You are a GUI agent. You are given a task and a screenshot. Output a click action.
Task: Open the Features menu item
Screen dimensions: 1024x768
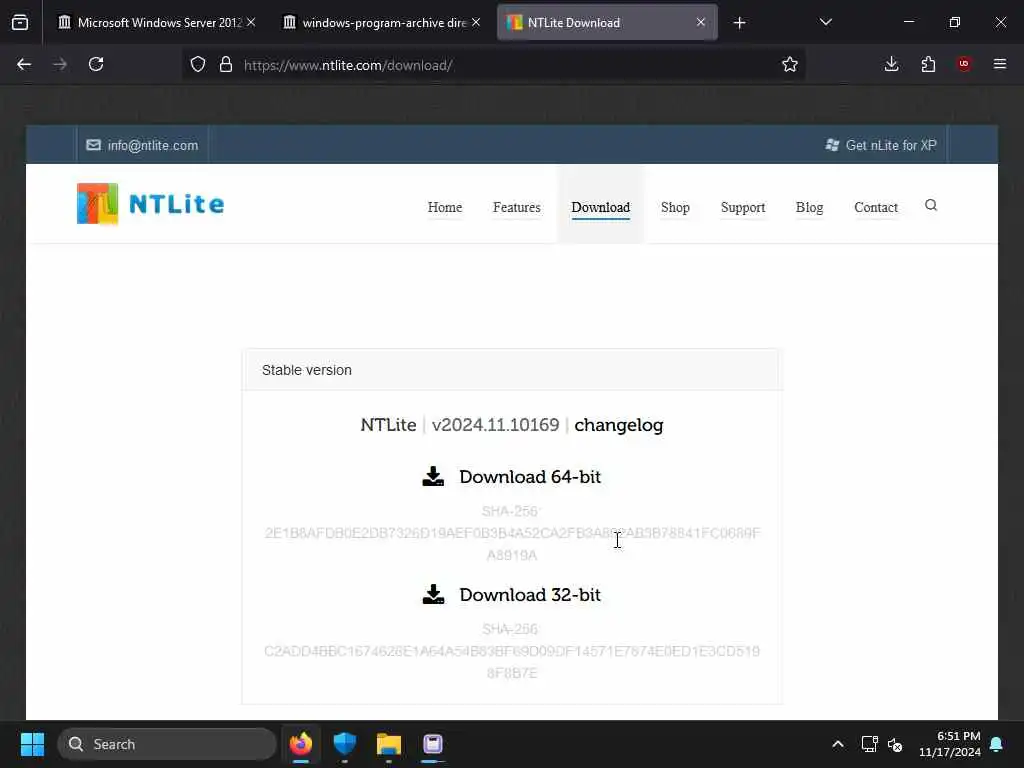(517, 207)
